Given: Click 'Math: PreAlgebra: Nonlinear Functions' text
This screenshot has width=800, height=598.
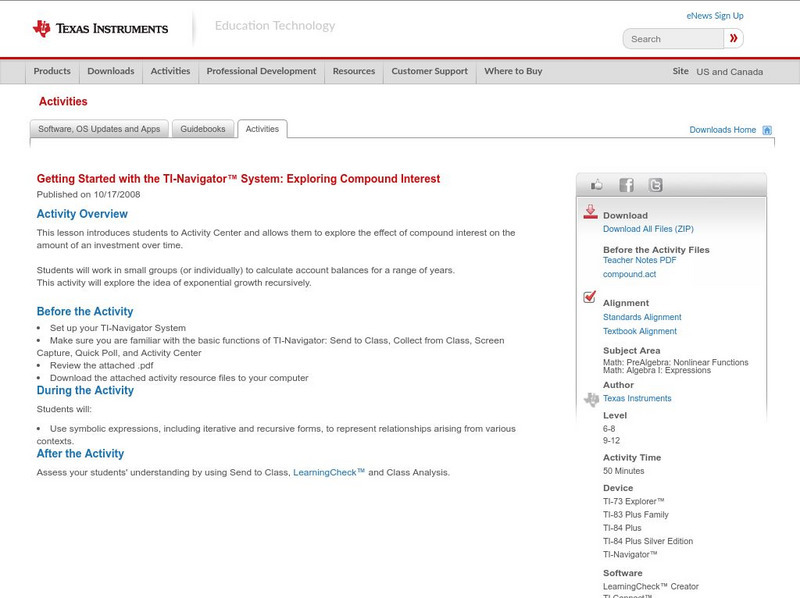Looking at the screenshot, I should (676, 362).
